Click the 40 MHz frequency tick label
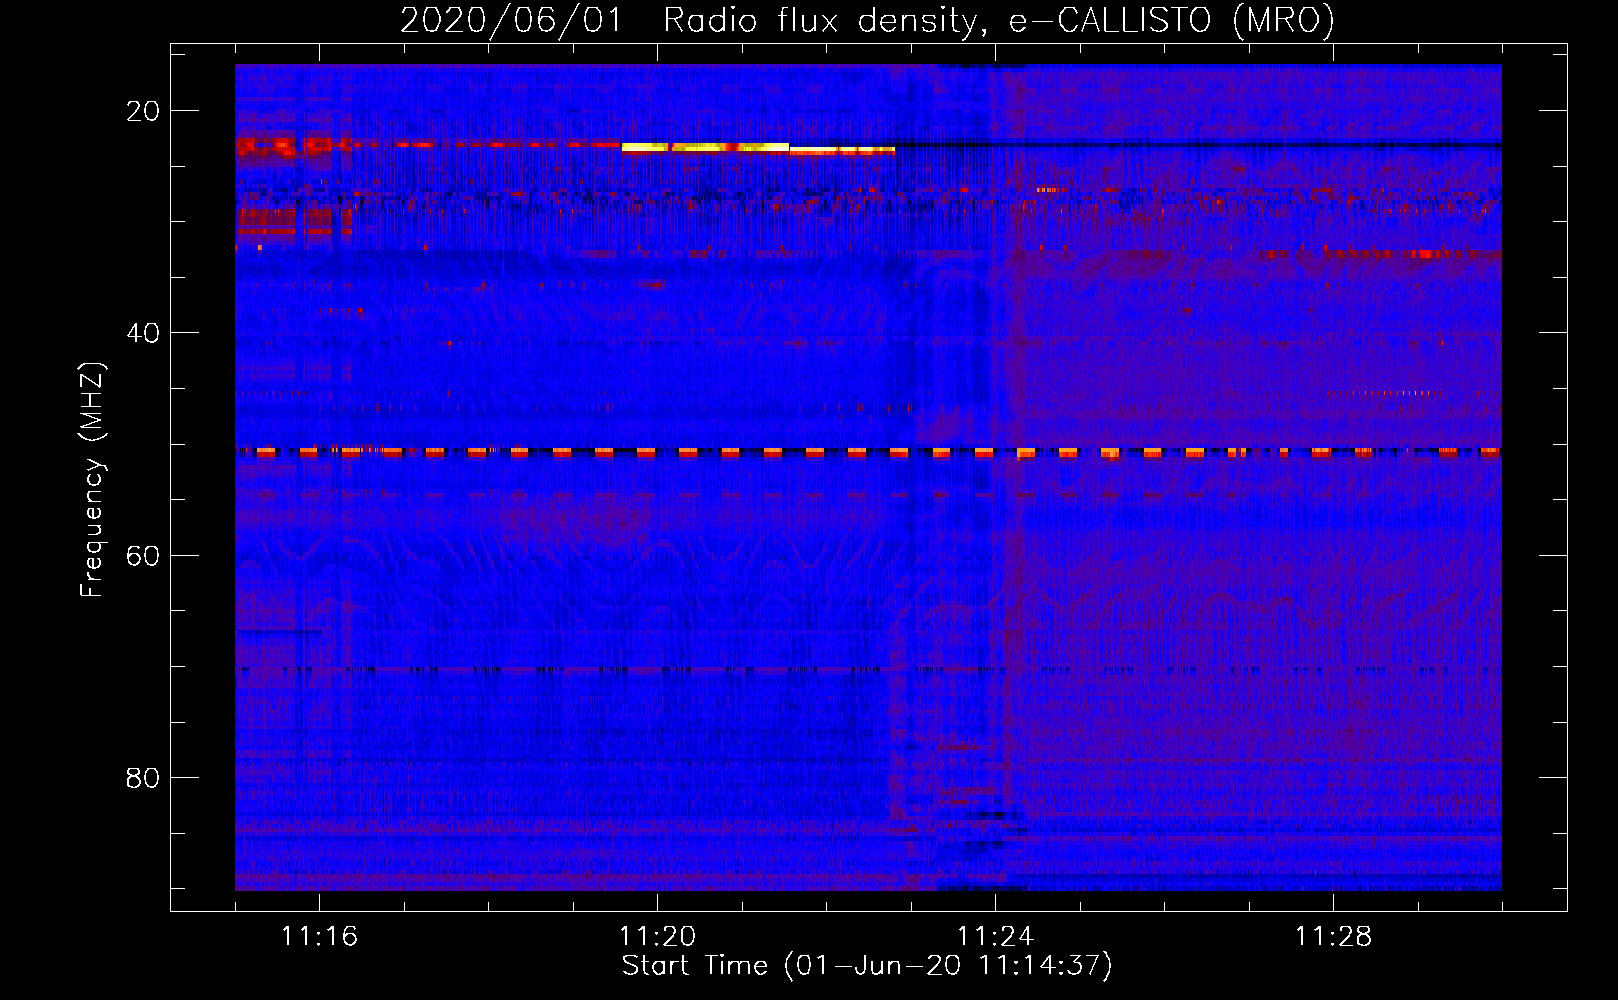 point(143,333)
